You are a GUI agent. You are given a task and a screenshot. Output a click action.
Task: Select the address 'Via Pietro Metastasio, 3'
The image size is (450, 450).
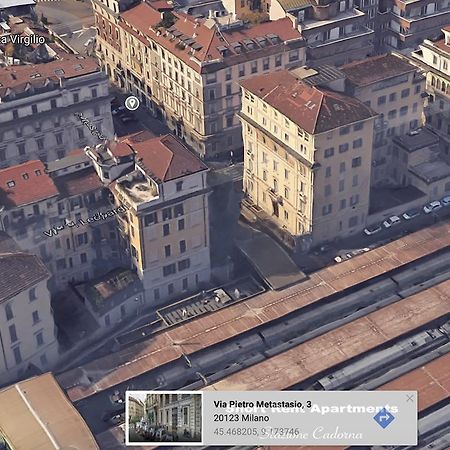coord(262,404)
